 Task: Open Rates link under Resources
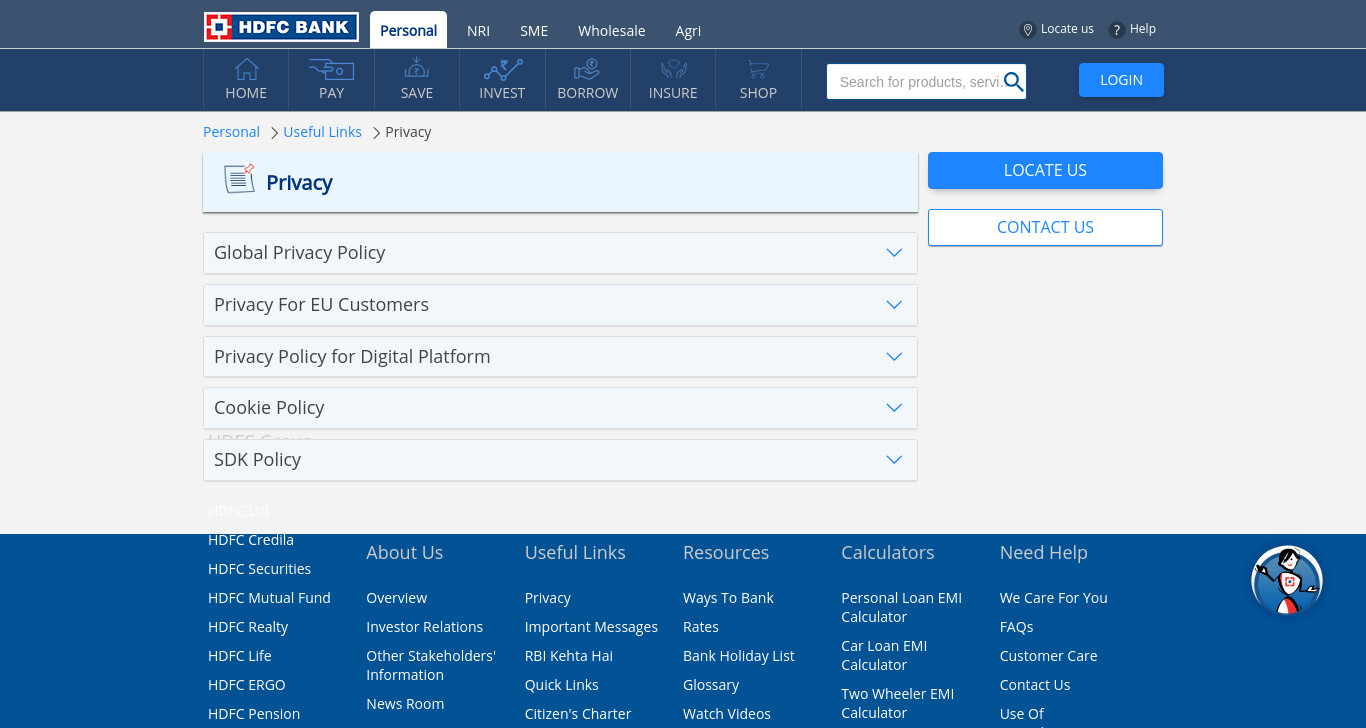[x=701, y=627]
